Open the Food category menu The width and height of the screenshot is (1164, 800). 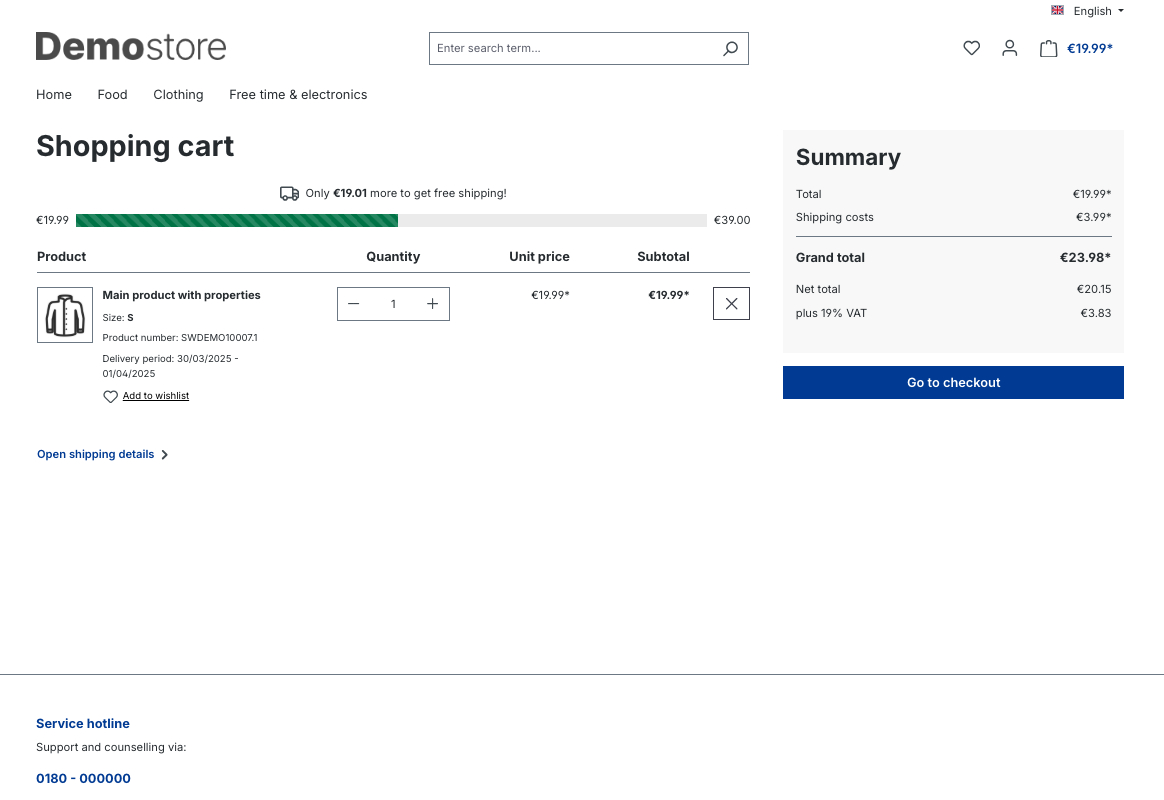coord(112,95)
